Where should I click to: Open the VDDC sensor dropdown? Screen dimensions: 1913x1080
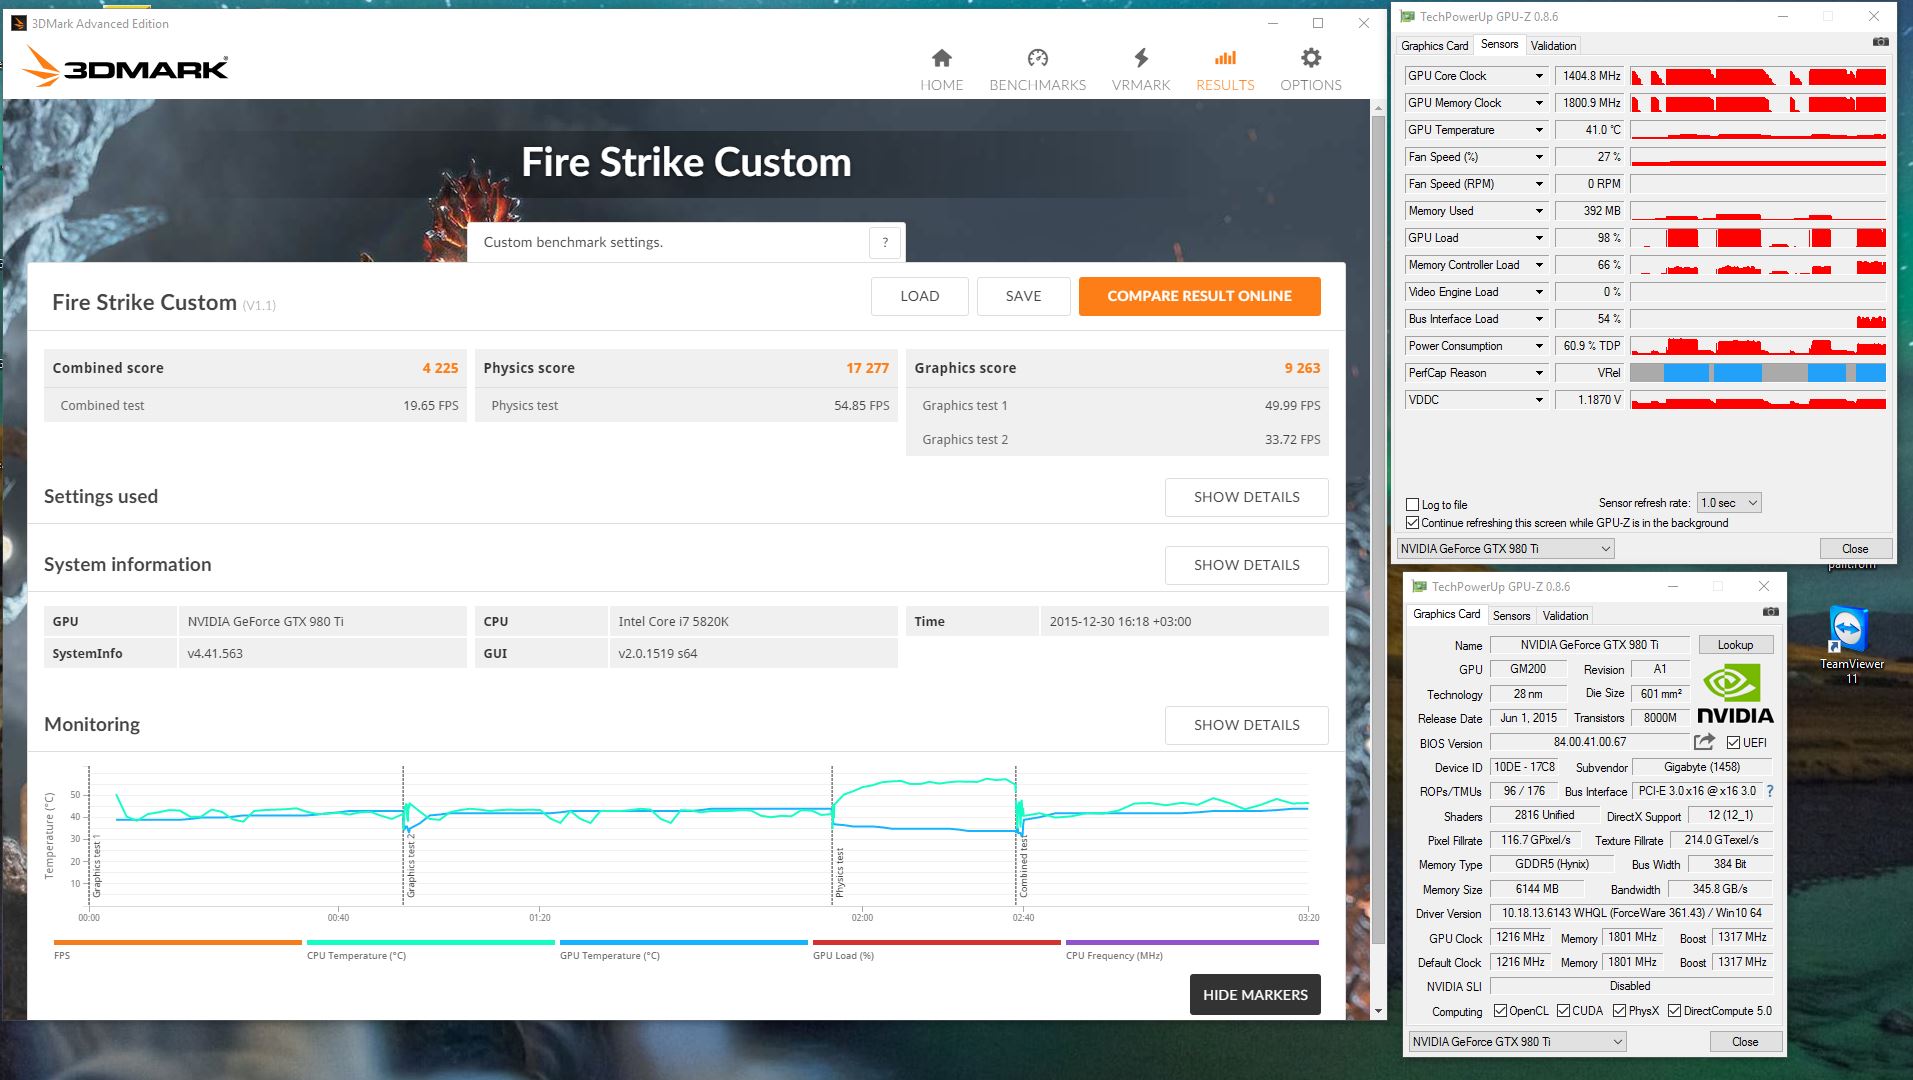1539,400
